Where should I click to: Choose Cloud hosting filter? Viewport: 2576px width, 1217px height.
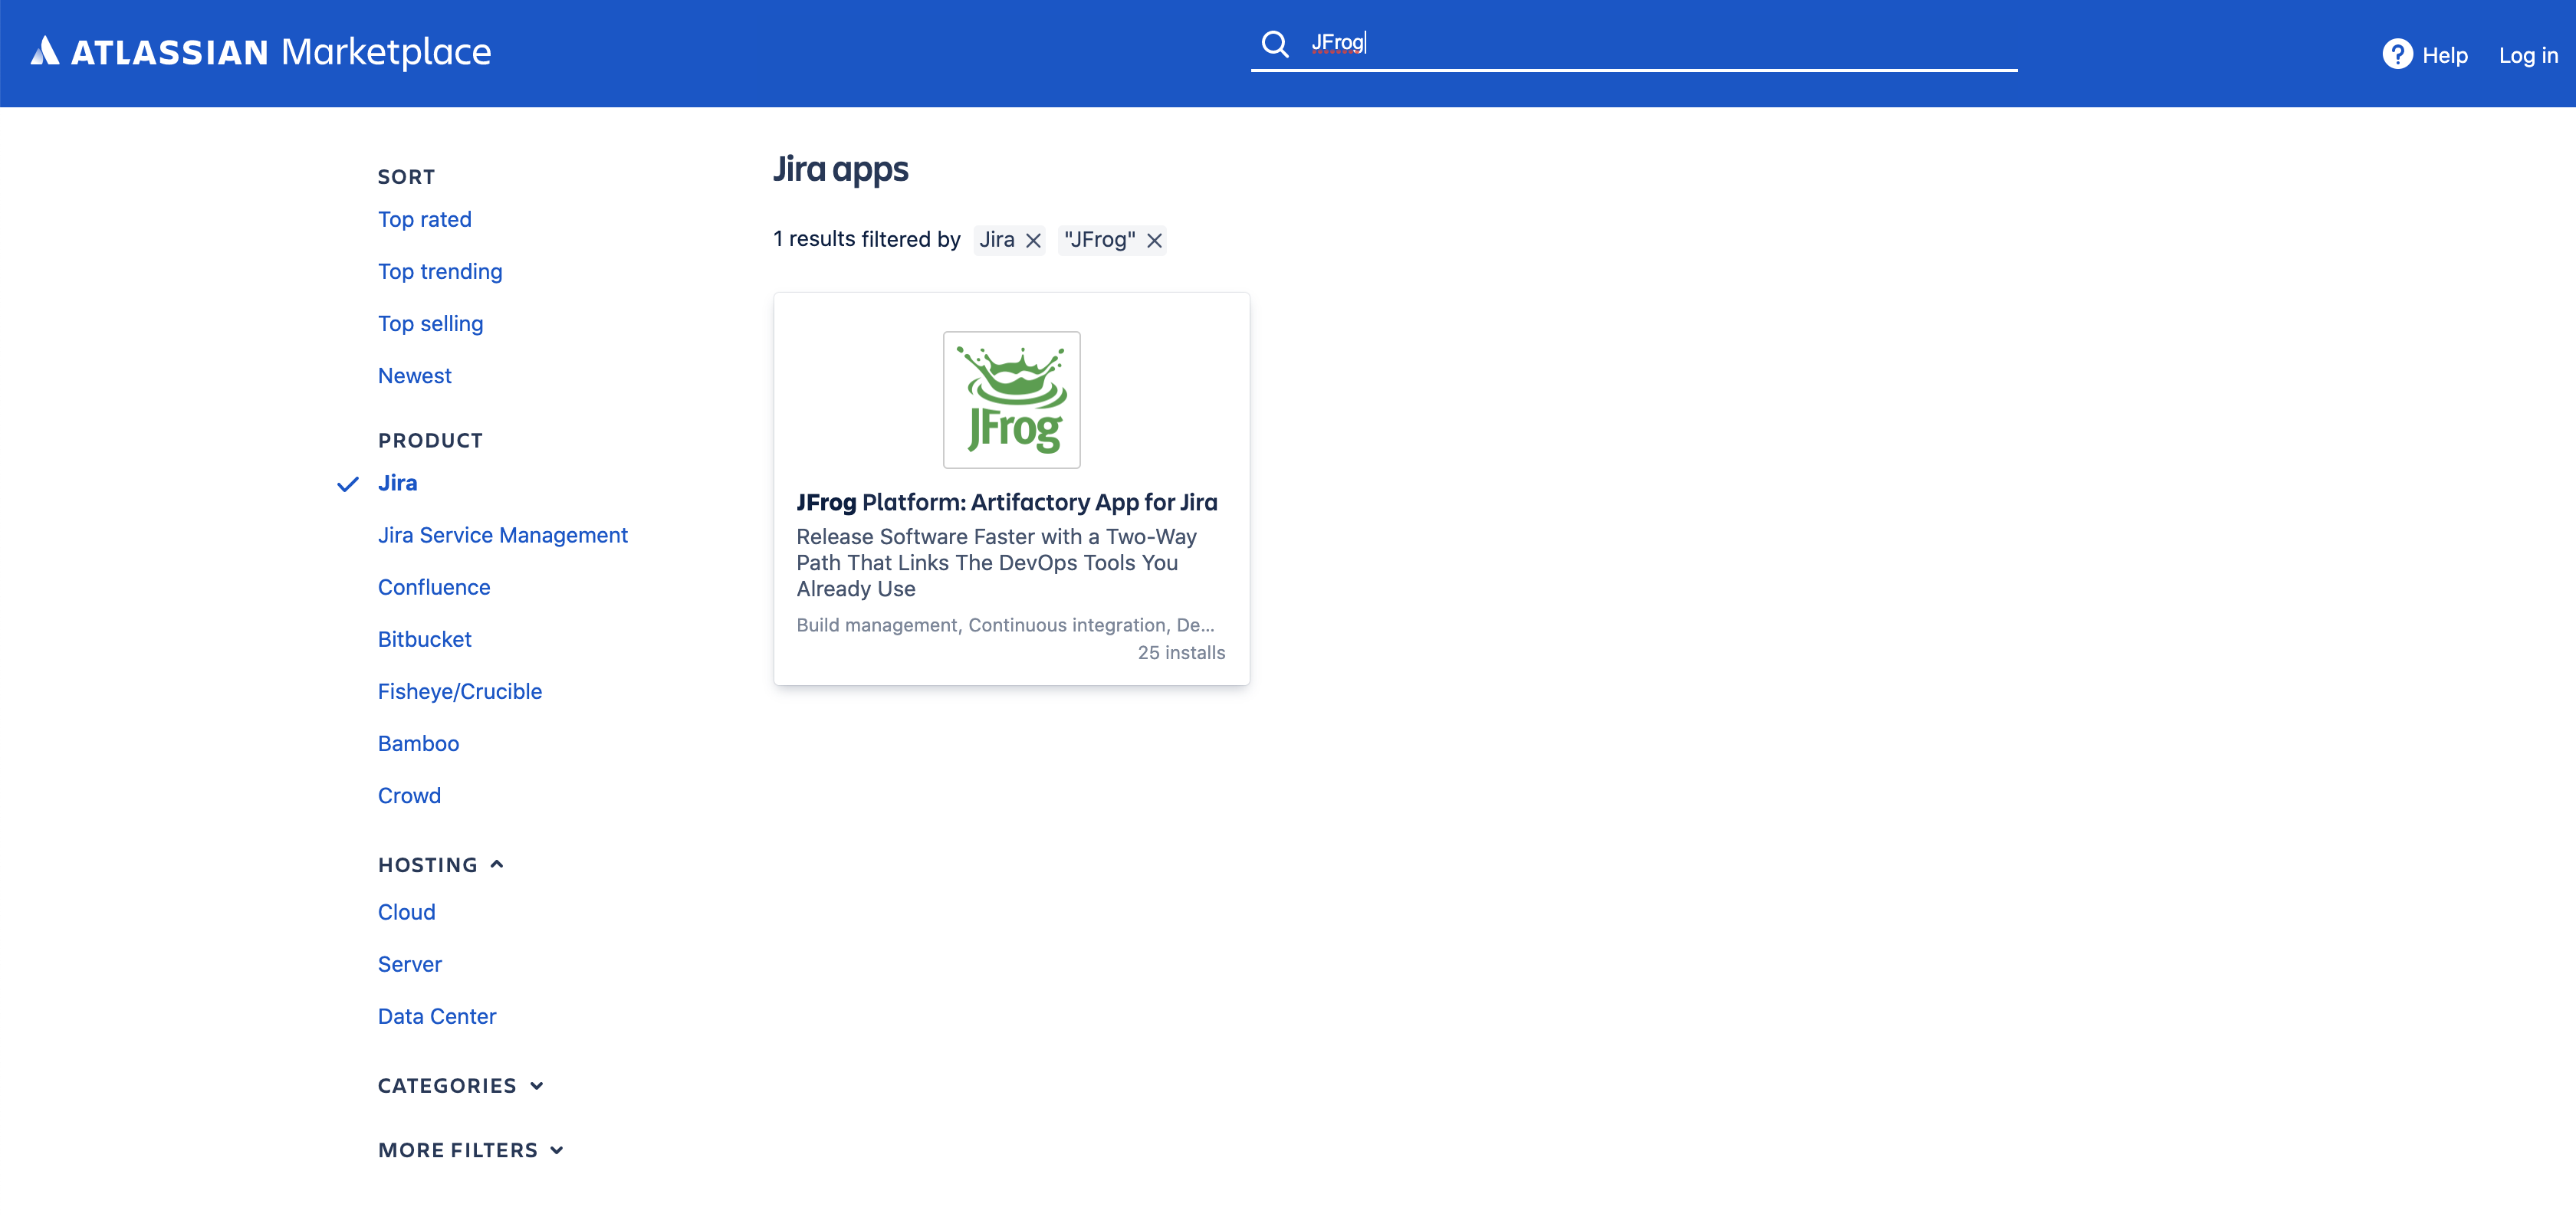tap(406, 913)
